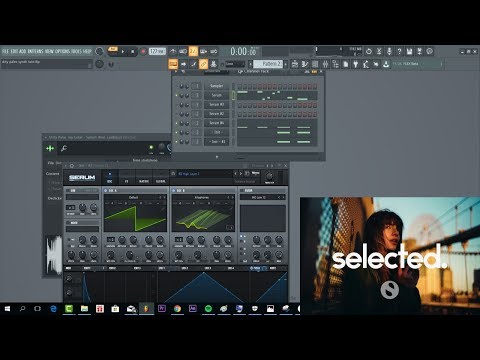Toggle Serum's OSC B enable switch
The height and width of the screenshot is (360, 480).
(174, 191)
